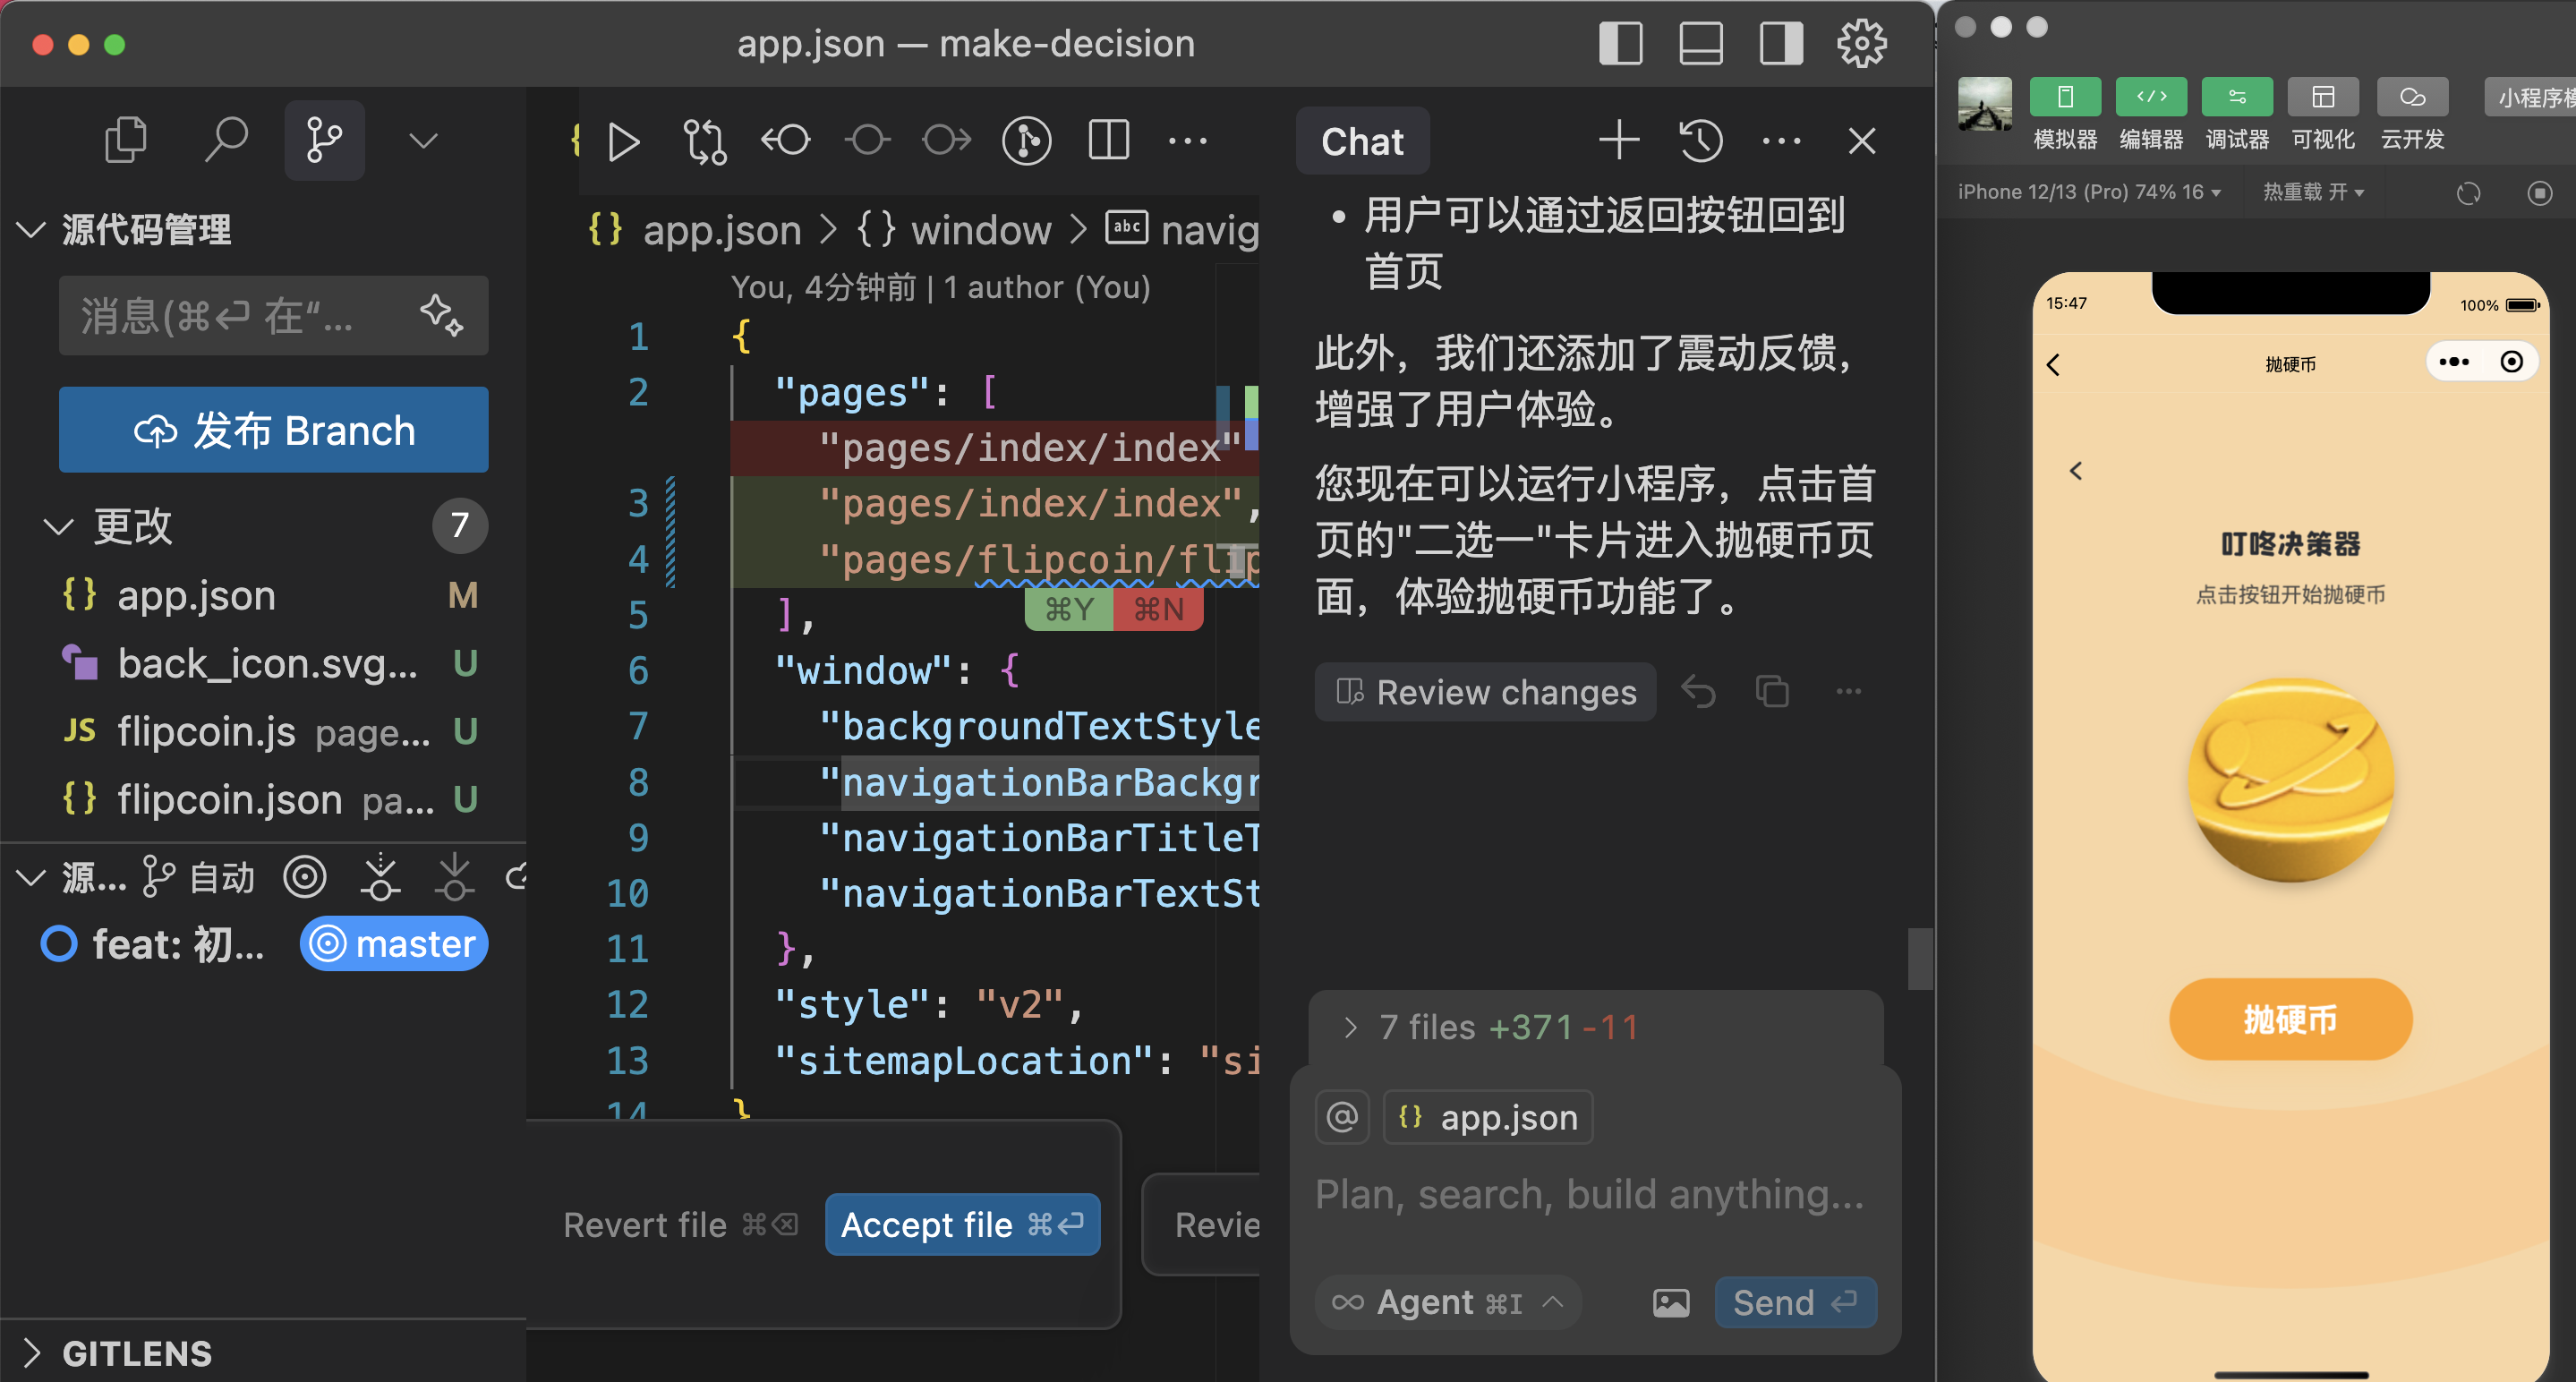Toggle the primary side bar layout icon

(1620, 44)
